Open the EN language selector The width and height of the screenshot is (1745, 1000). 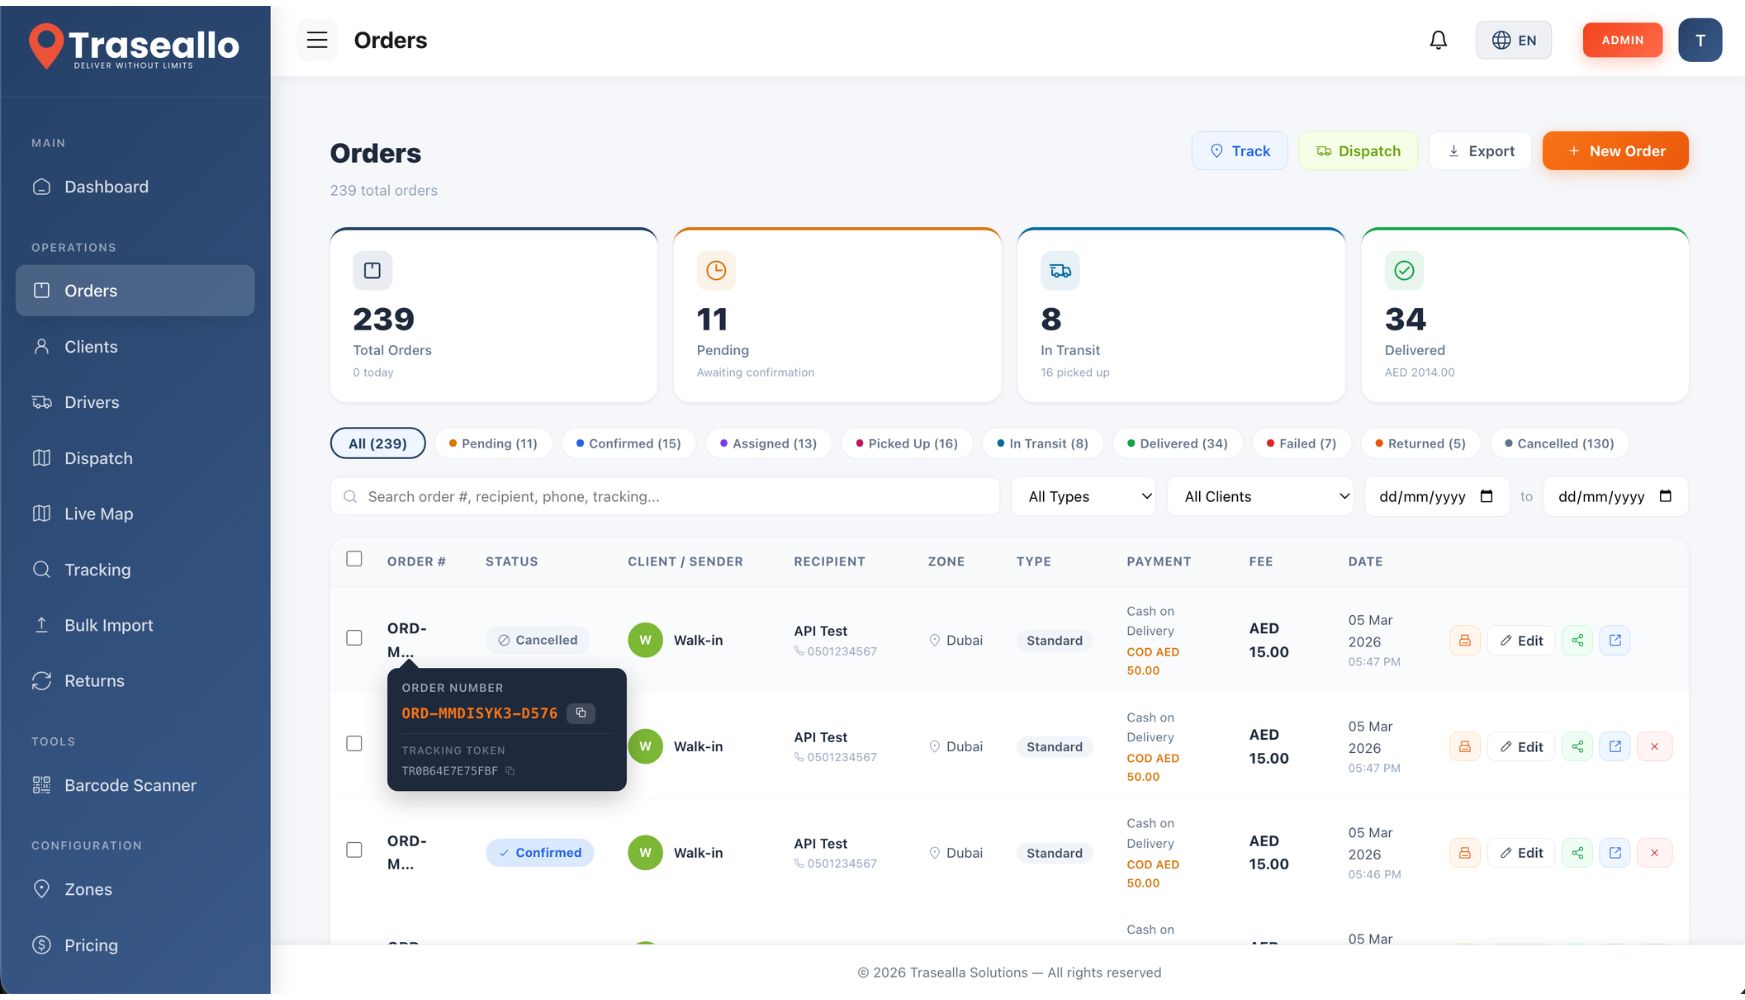click(1513, 40)
